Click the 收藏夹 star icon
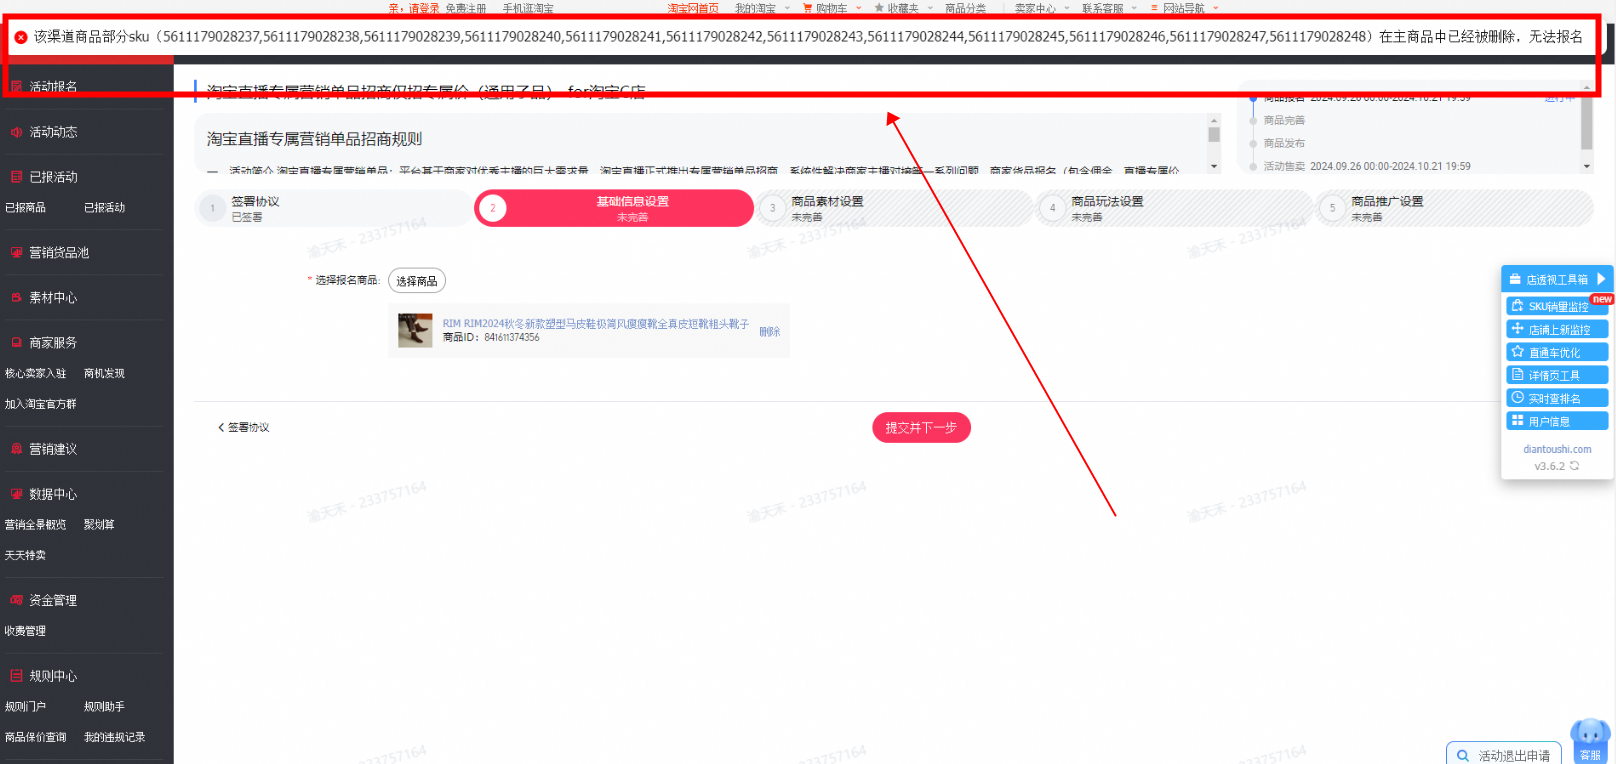 click(x=879, y=8)
